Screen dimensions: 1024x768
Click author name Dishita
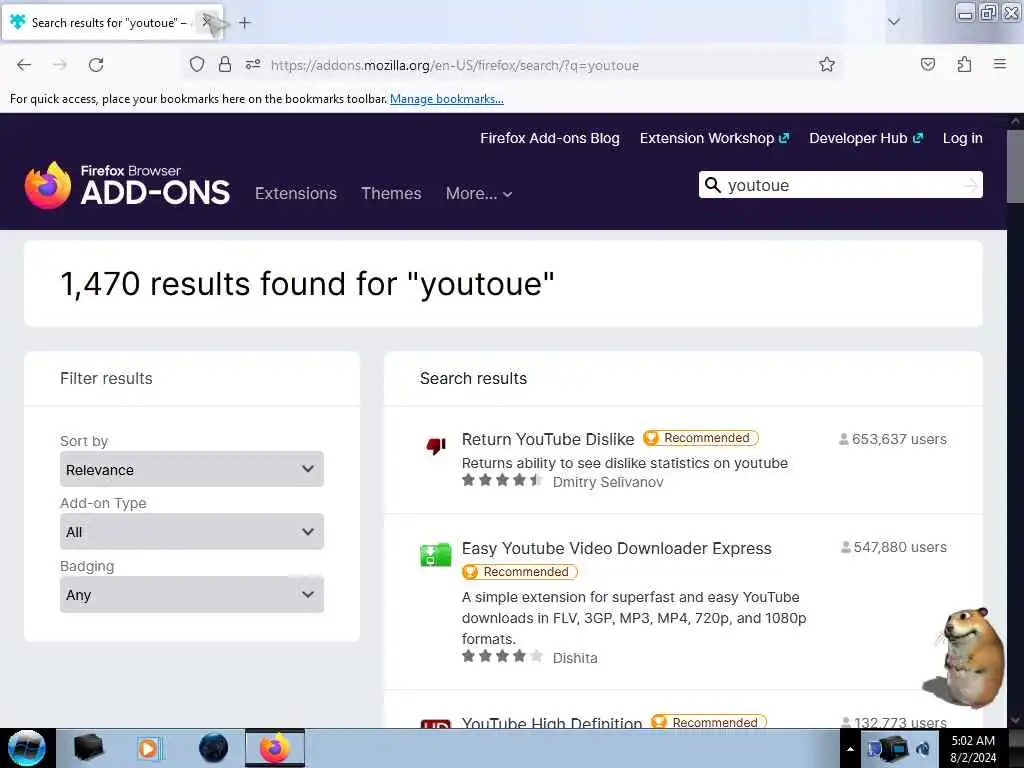(575, 658)
